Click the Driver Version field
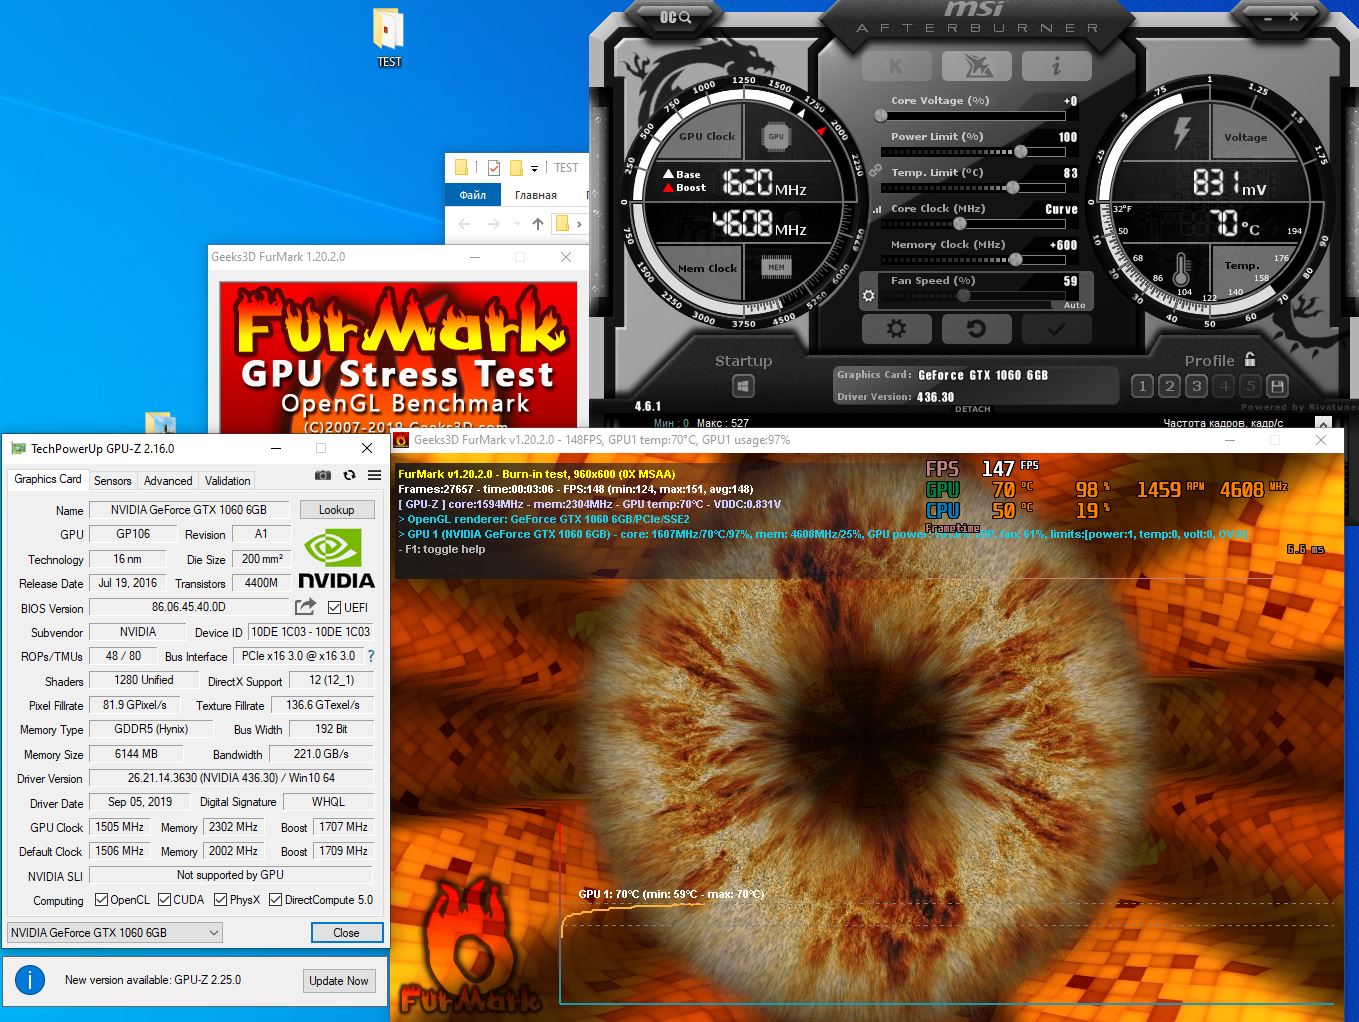1359x1022 pixels. 231,778
